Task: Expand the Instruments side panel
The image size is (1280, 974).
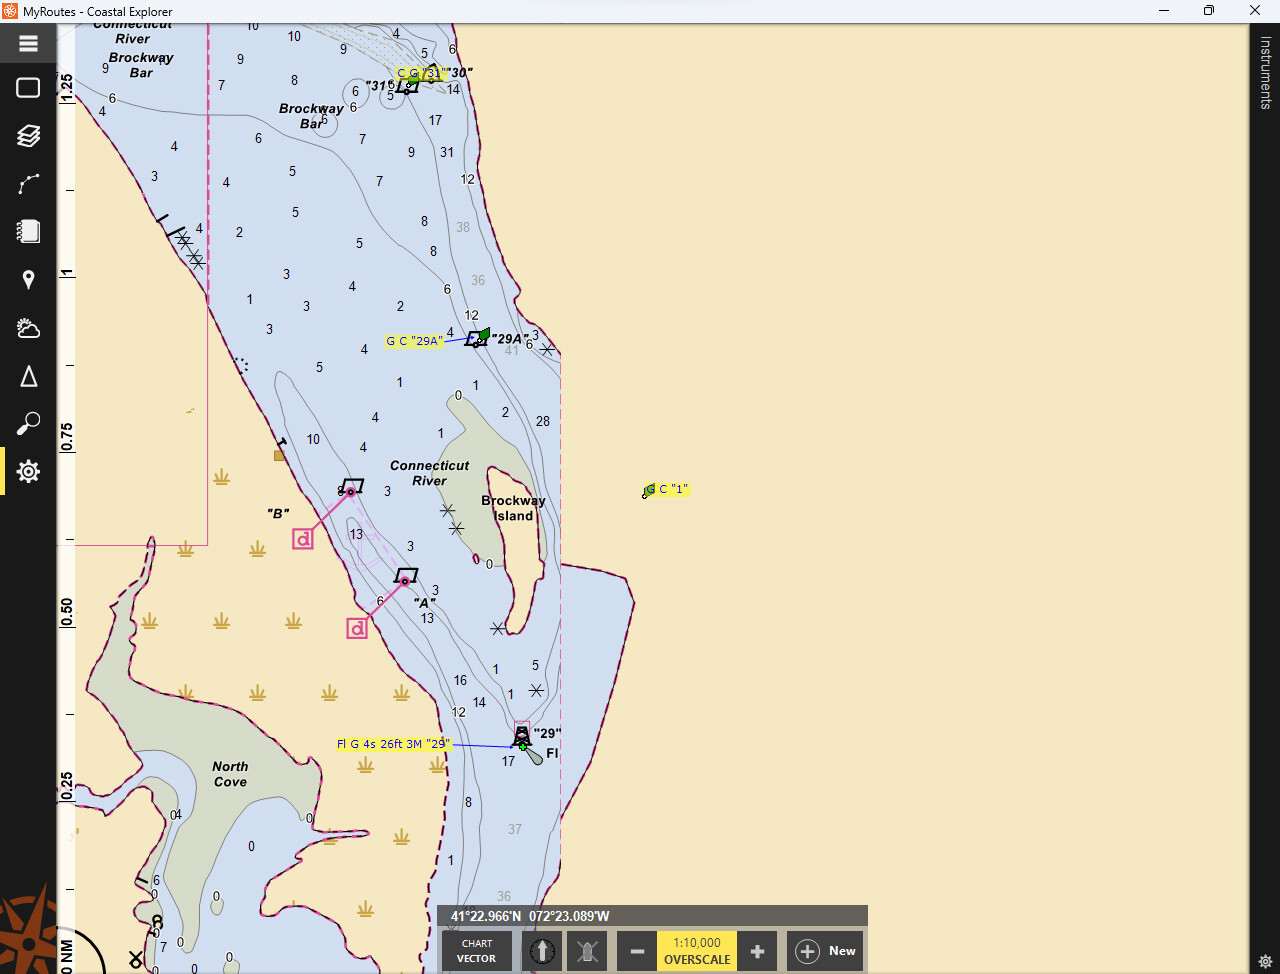Action: pyautogui.click(x=1265, y=72)
